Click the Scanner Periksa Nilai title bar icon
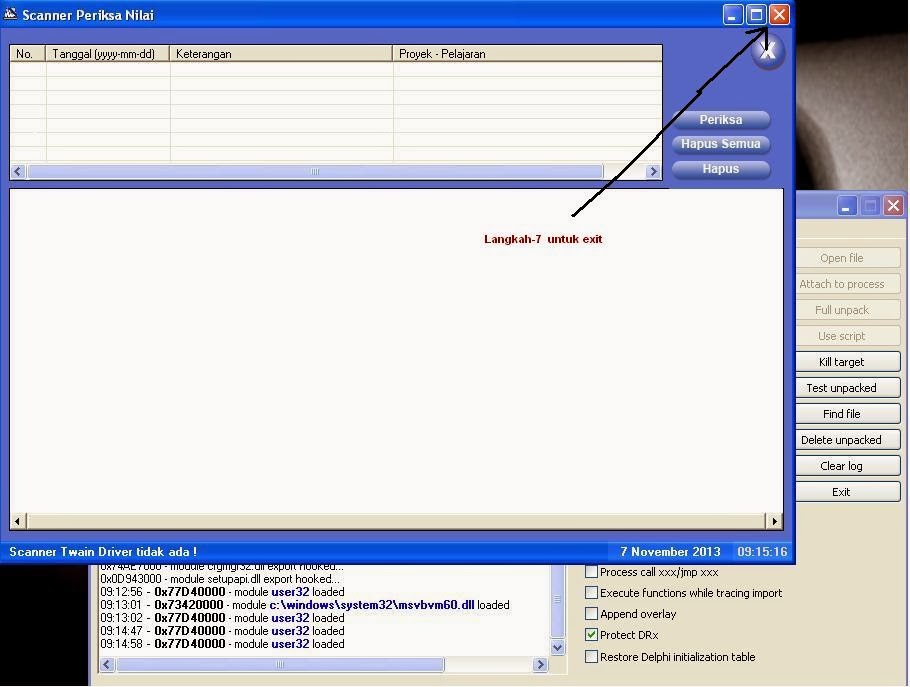 (11, 14)
